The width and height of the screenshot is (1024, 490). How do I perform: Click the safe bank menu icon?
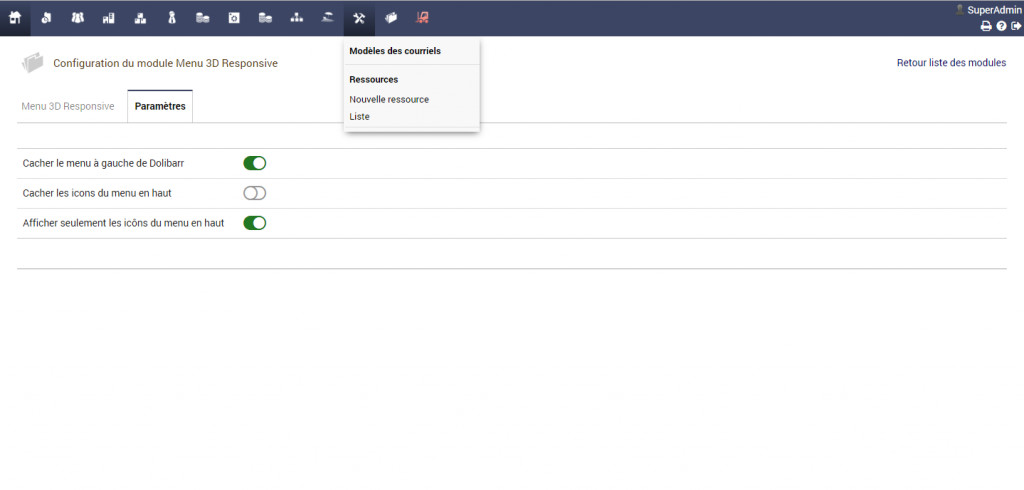(234, 18)
